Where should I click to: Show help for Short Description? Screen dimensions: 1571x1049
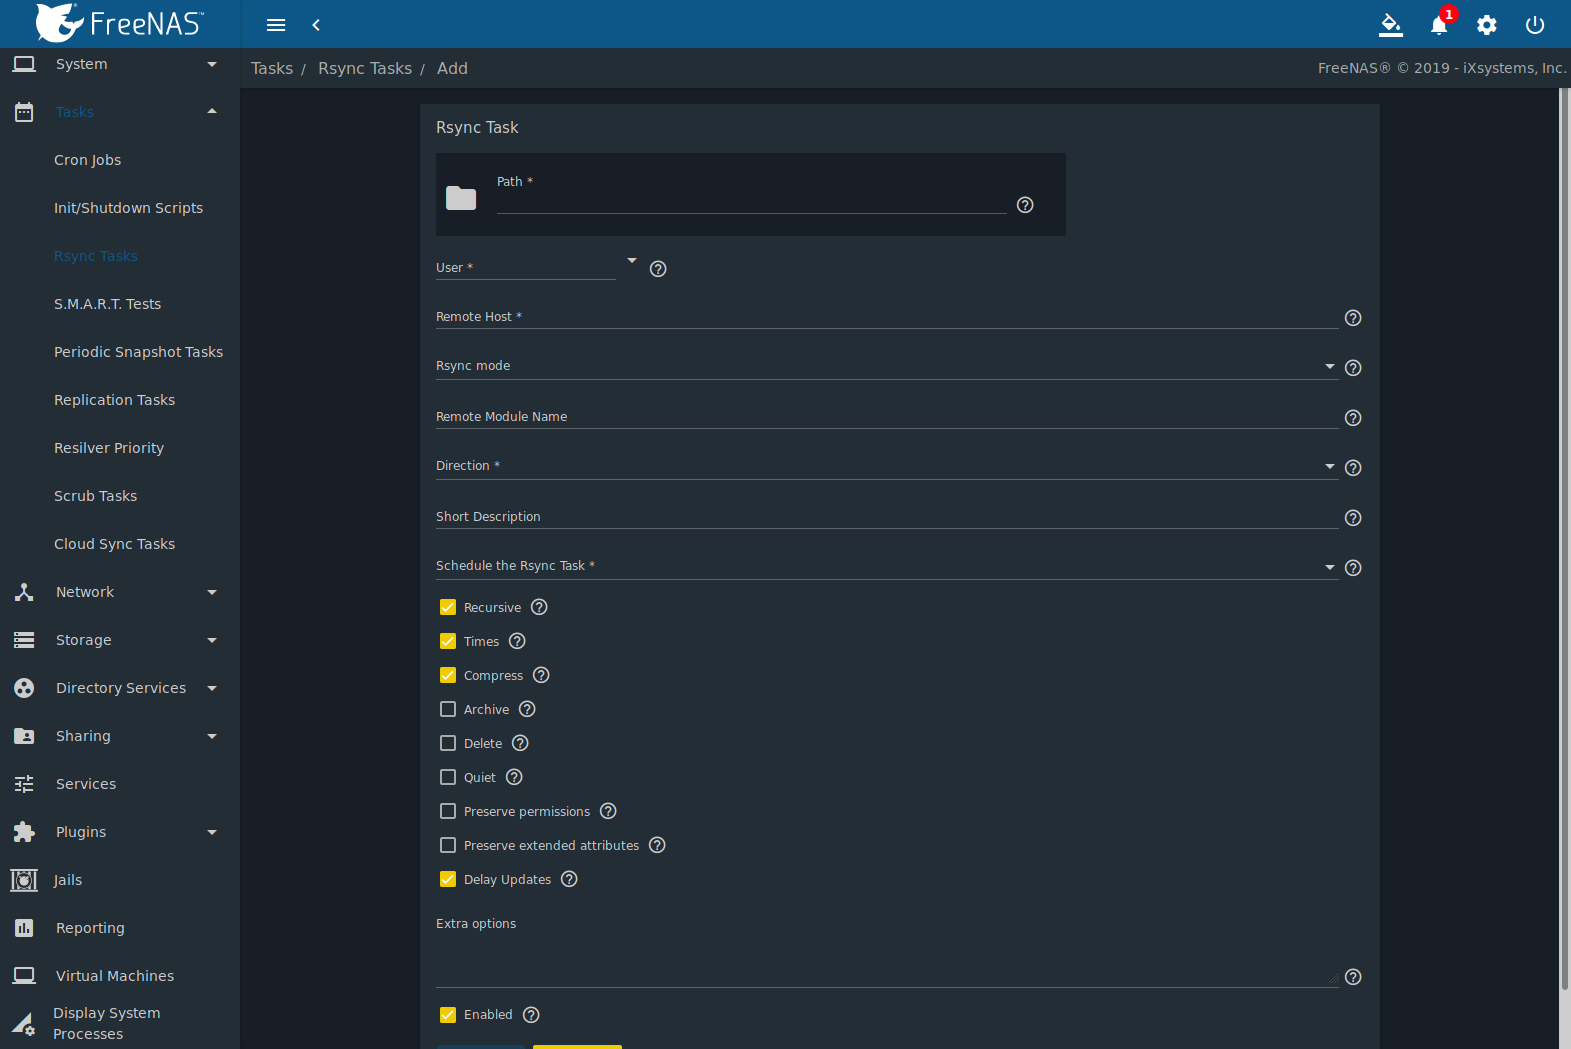[1353, 518]
